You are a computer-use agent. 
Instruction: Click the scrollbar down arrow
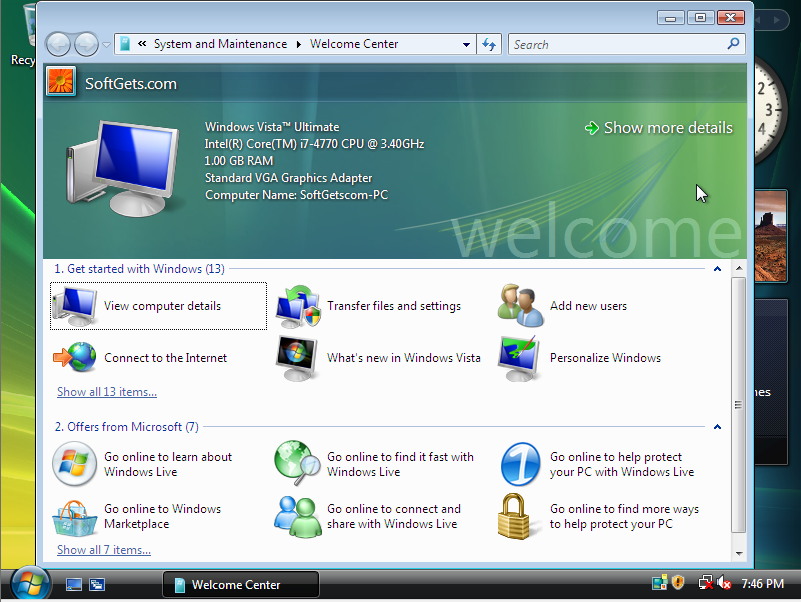pyautogui.click(x=739, y=553)
